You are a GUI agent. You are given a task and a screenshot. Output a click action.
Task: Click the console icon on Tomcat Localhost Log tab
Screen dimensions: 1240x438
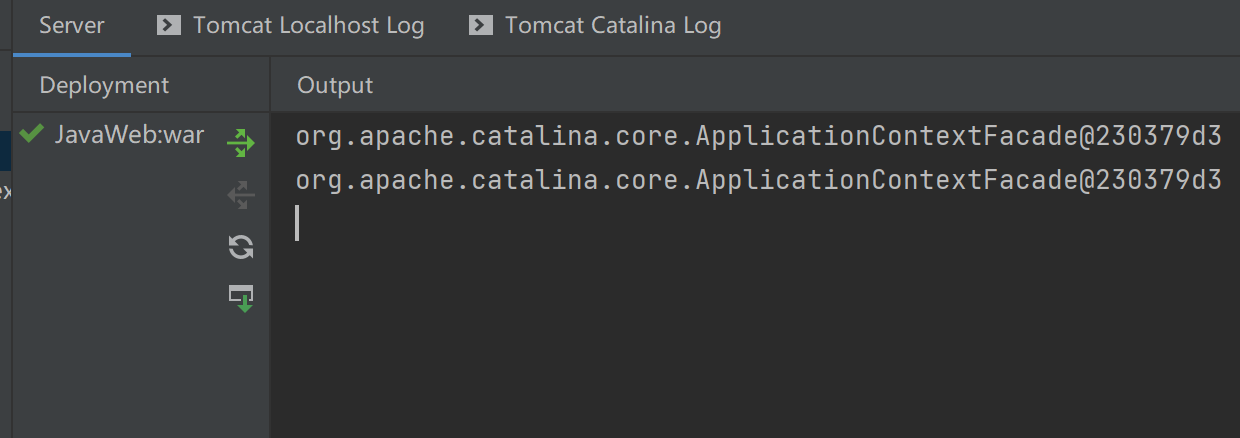pos(169,25)
